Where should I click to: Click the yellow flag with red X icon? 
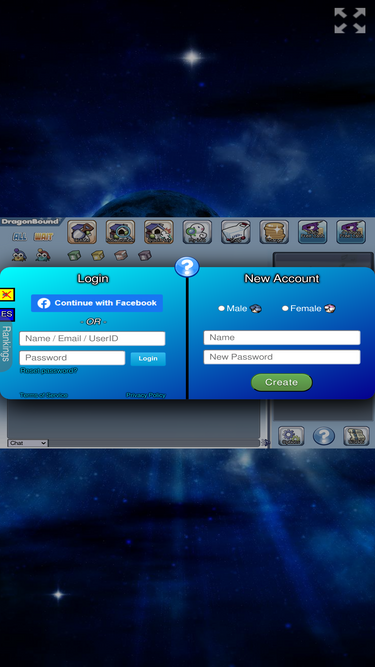tap(7, 294)
